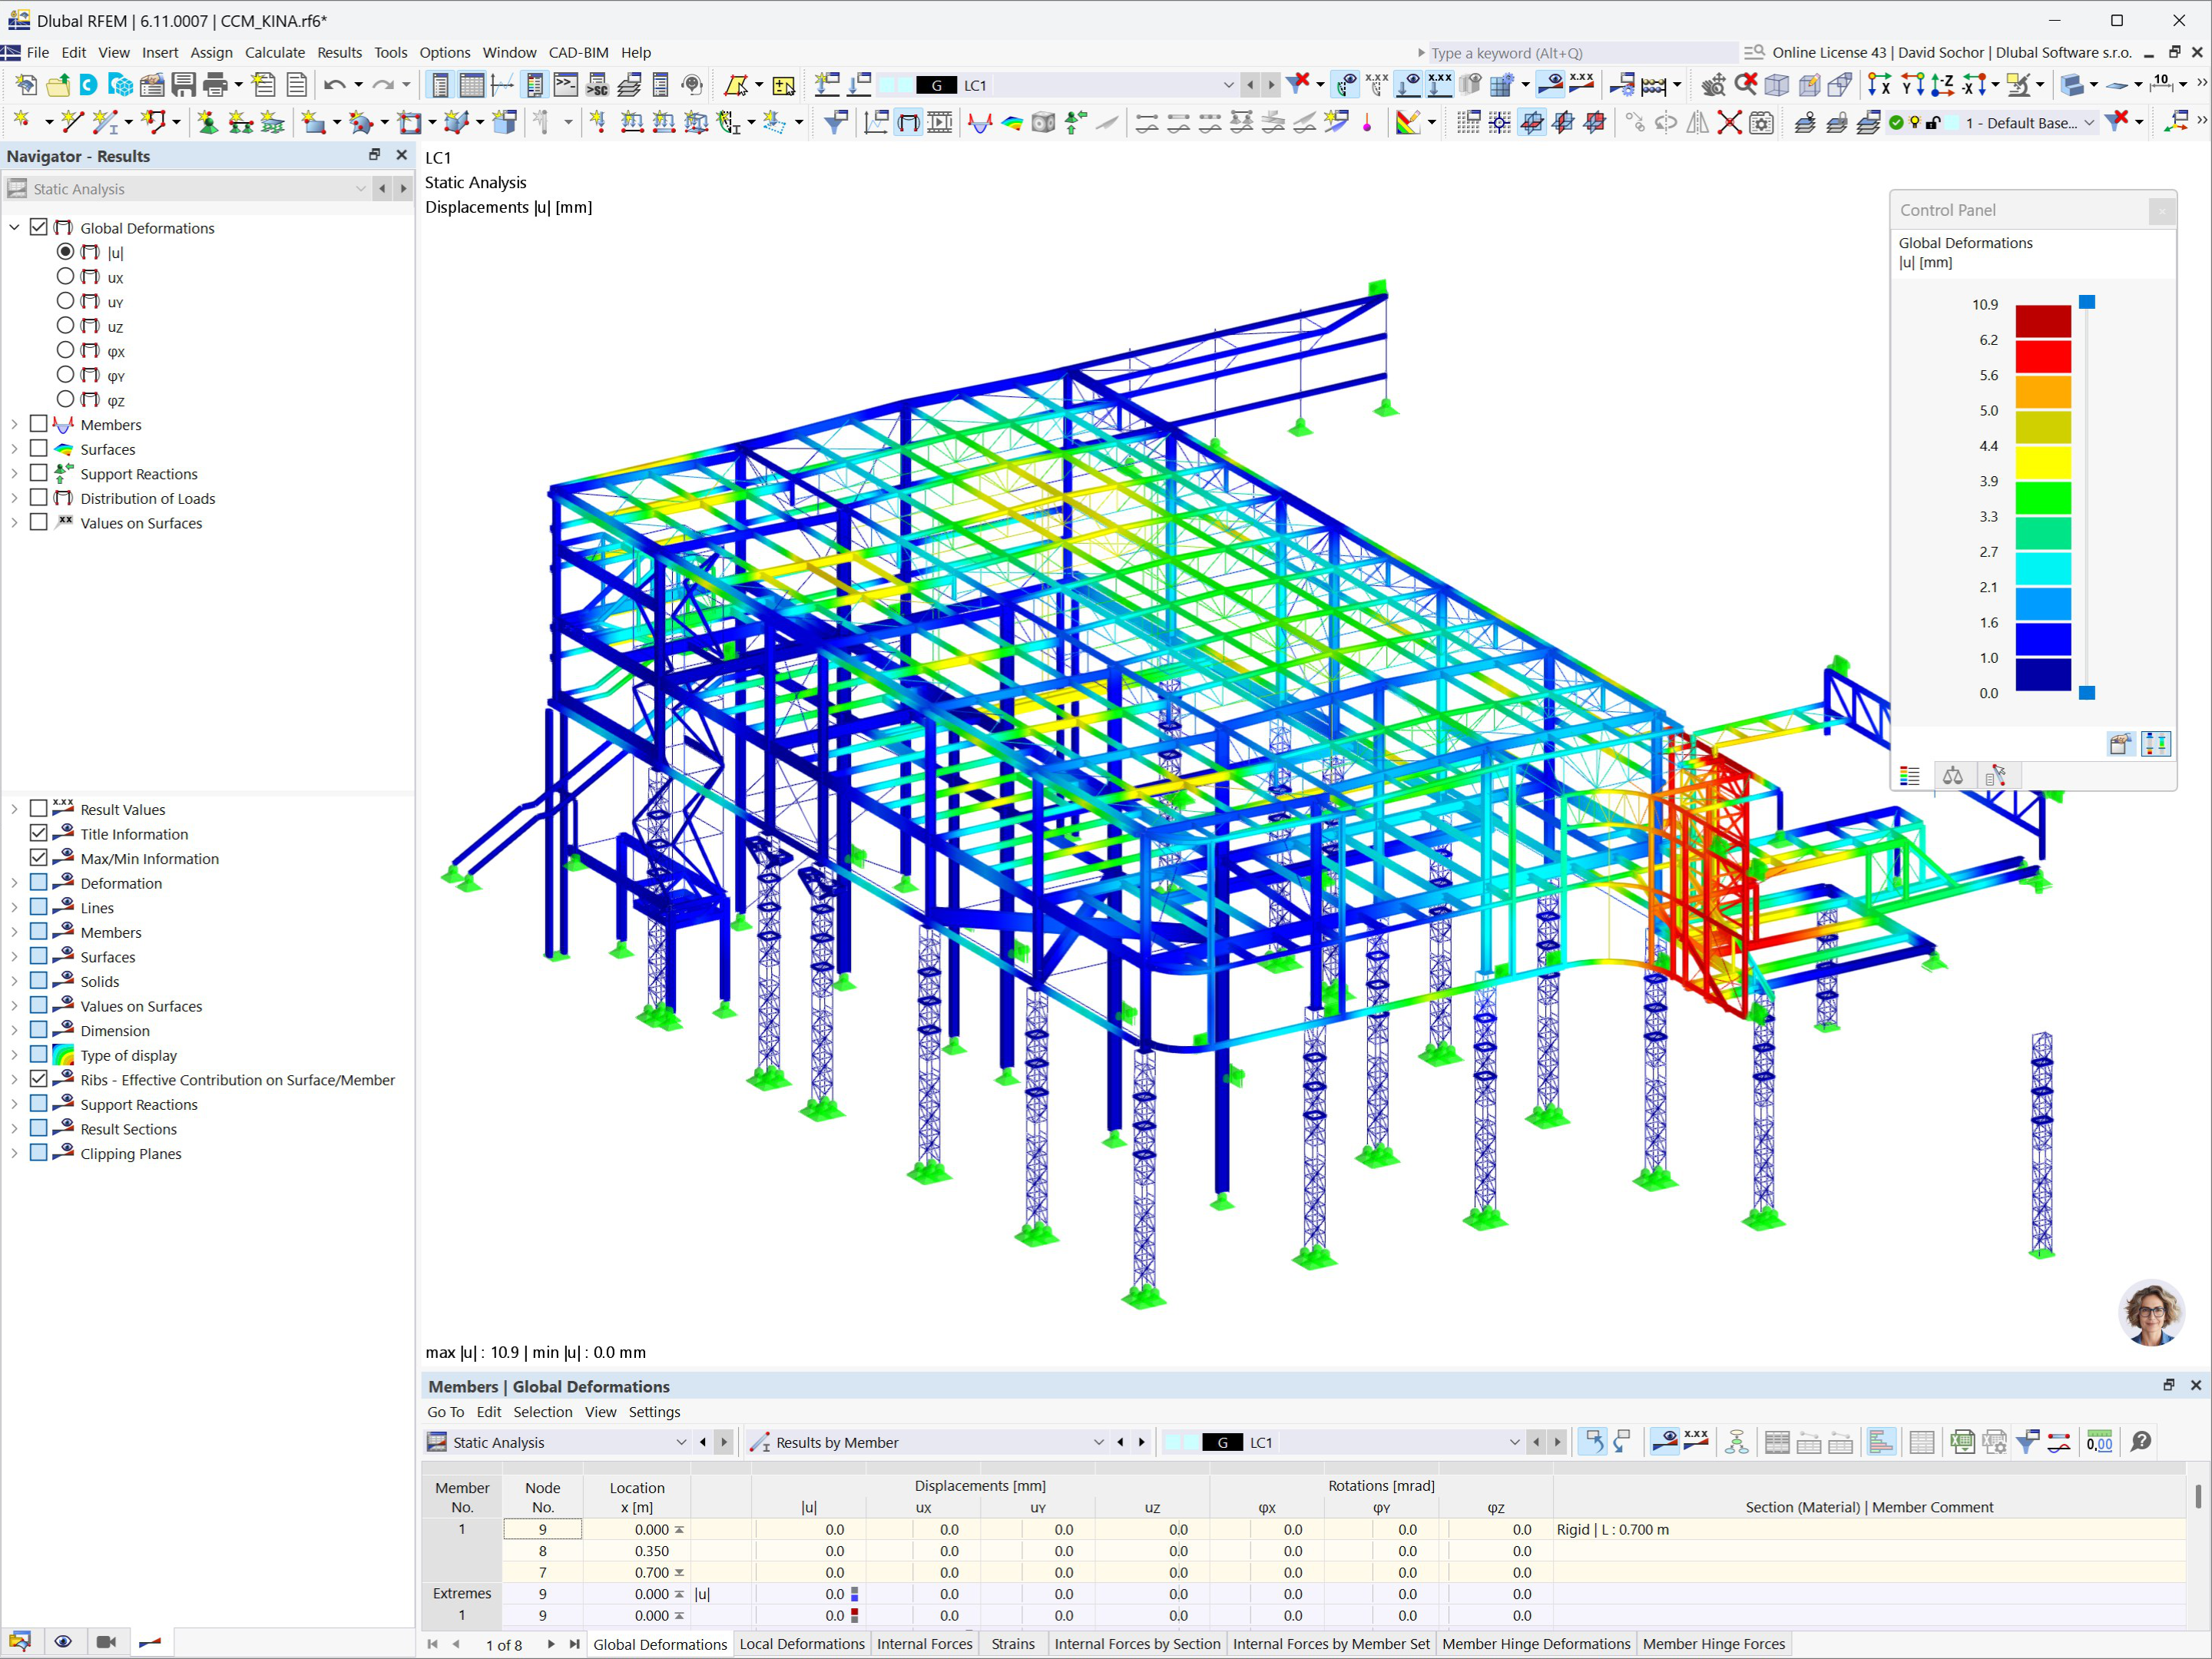This screenshot has width=2212, height=1659.
Task: Click the keyword search input field
Action: (1580, 53)
